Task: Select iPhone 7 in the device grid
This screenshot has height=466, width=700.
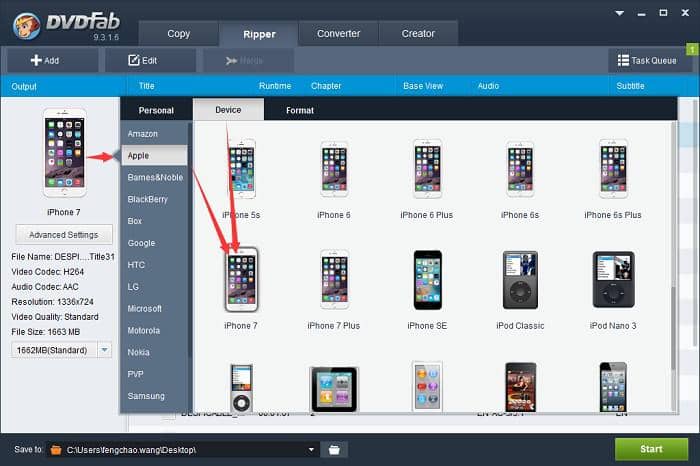Action: [x=241, y=279]
